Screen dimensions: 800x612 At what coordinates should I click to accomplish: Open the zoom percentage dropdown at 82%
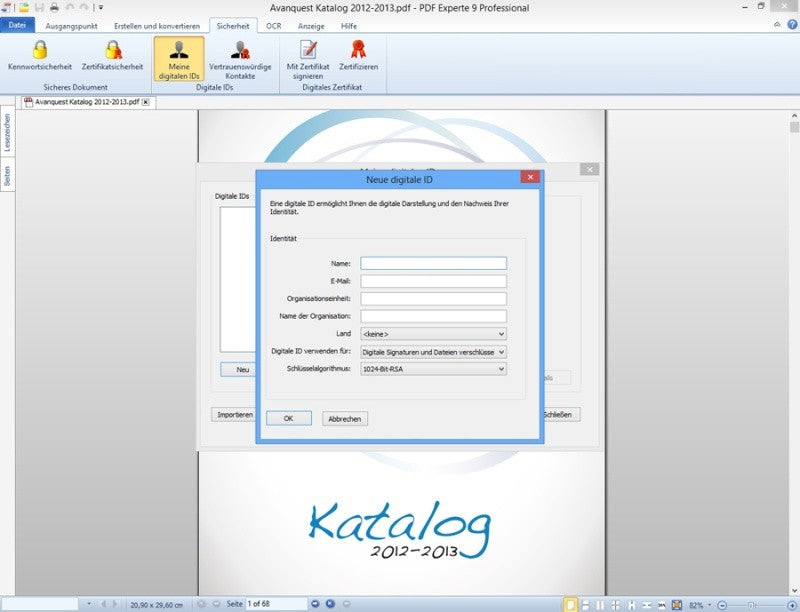[710, 605]
